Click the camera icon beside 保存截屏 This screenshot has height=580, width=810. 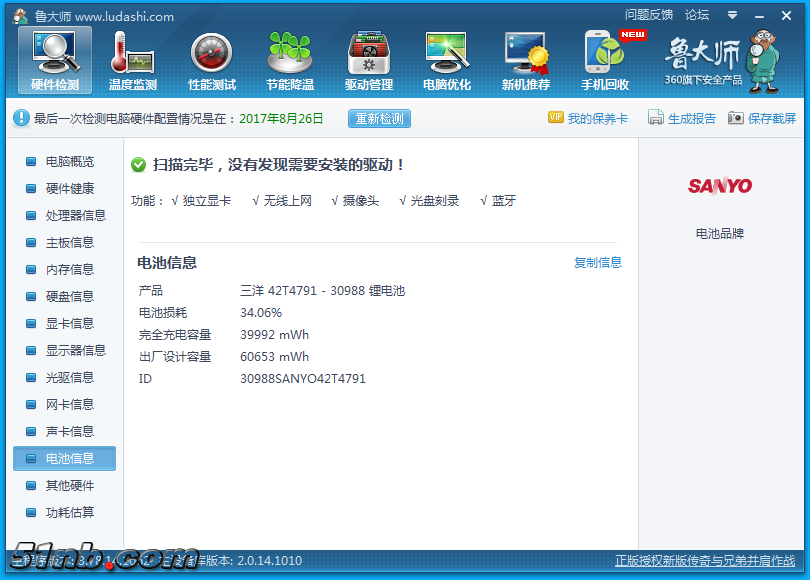pyautogui.click(x=736, y=118)
